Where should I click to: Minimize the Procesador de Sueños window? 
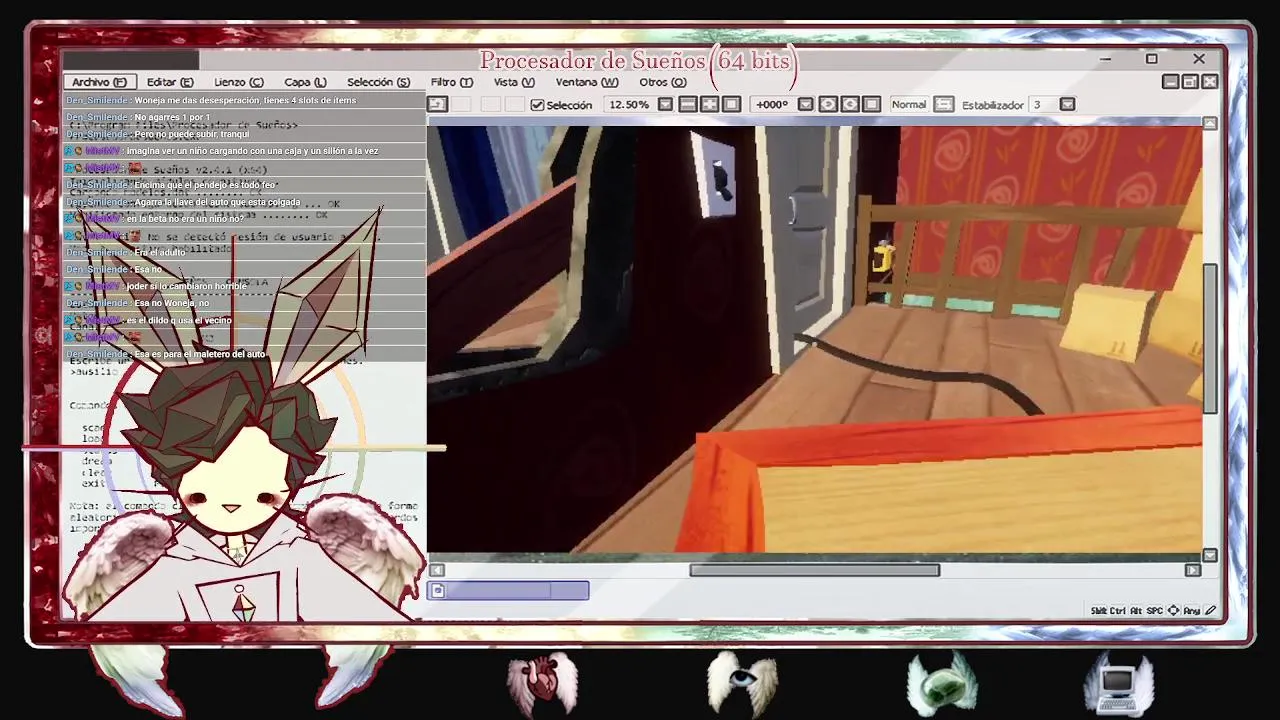(x=1105, y=59)
